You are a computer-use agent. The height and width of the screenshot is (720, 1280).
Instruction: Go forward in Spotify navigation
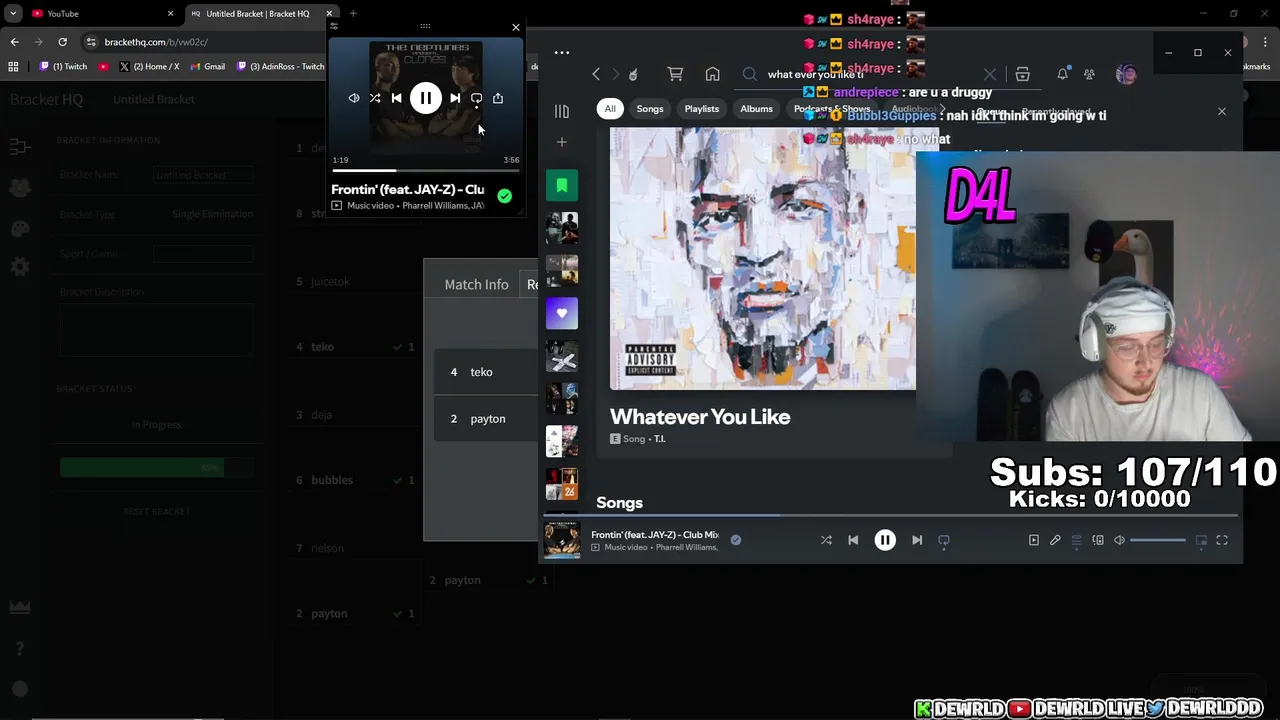coord(615,74)
